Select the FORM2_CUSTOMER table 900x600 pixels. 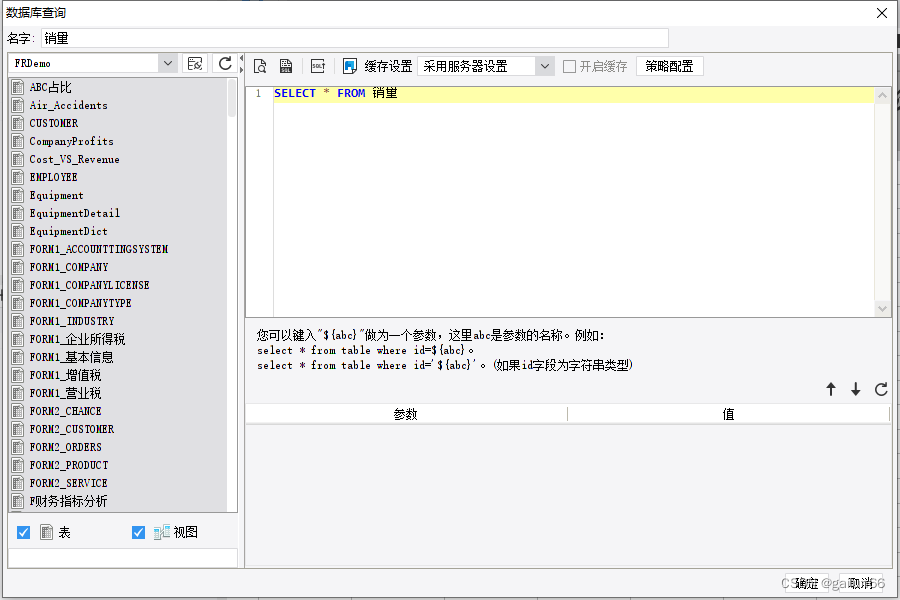72,429
